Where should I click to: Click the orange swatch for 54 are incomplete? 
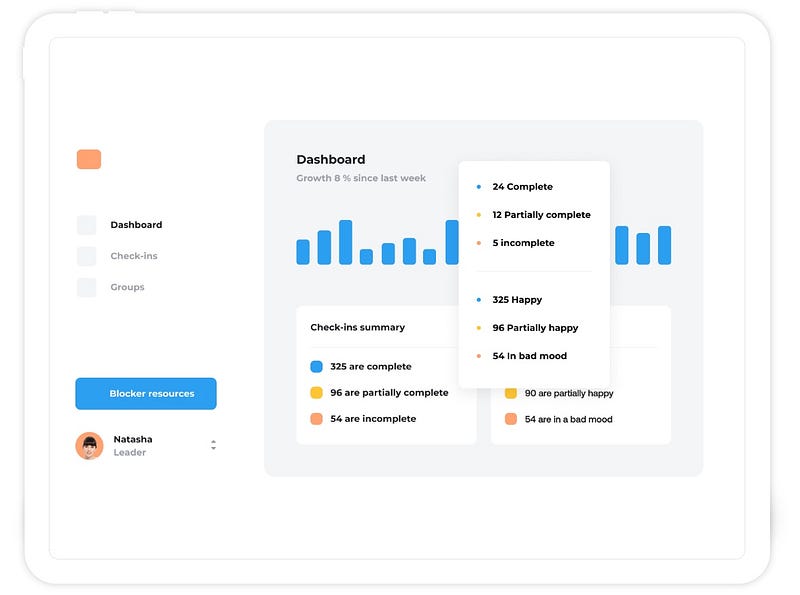[x=316, y=419]
